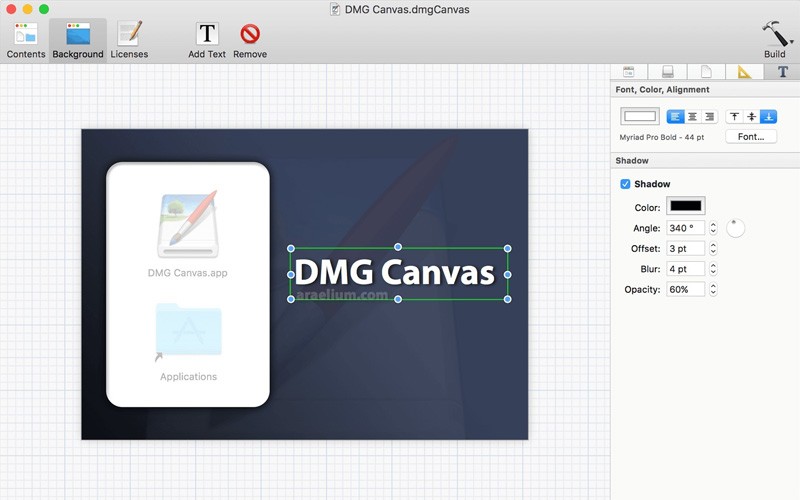Click the Build dropdown arrow
800x500 pixels.
(791, 41)
